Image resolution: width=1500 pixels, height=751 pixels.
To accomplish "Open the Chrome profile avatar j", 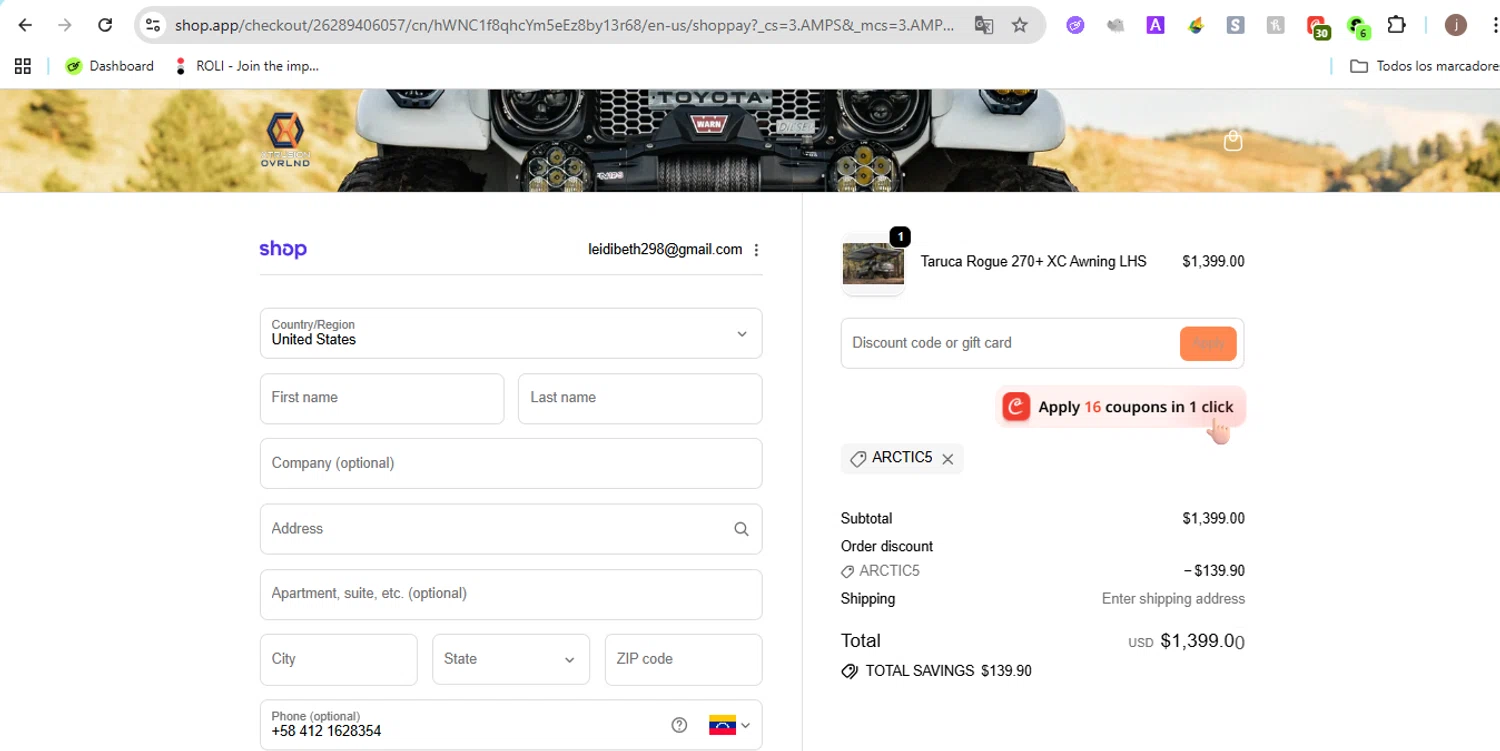I will tap(1456, 25).
